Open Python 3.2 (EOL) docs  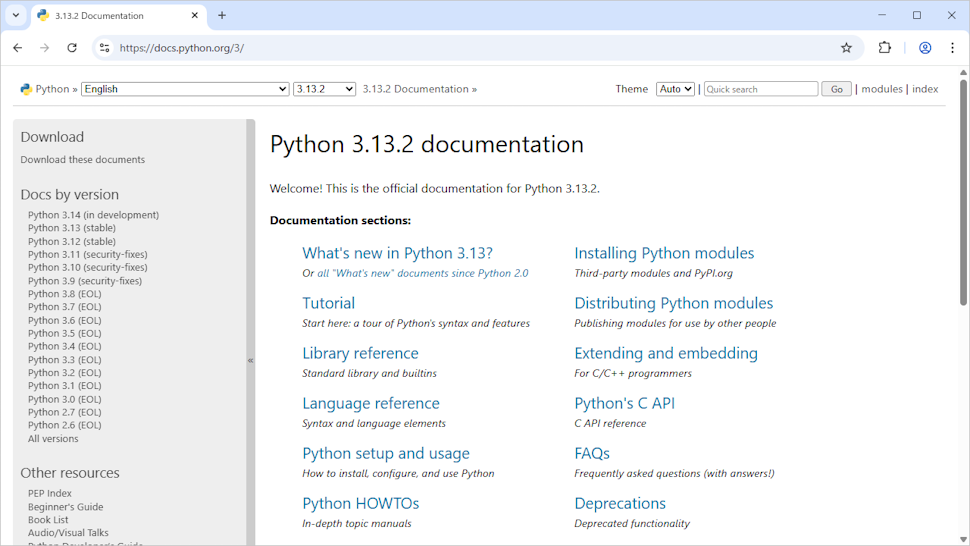point(64,373)
